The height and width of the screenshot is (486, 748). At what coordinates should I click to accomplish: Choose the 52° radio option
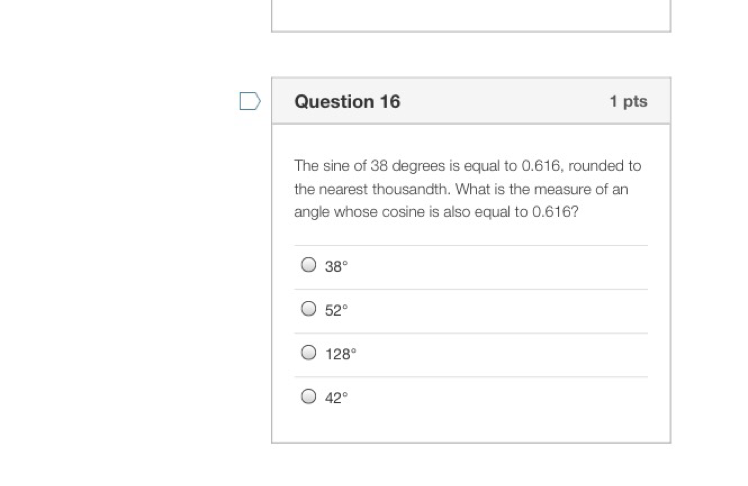[x=309, y=309]
